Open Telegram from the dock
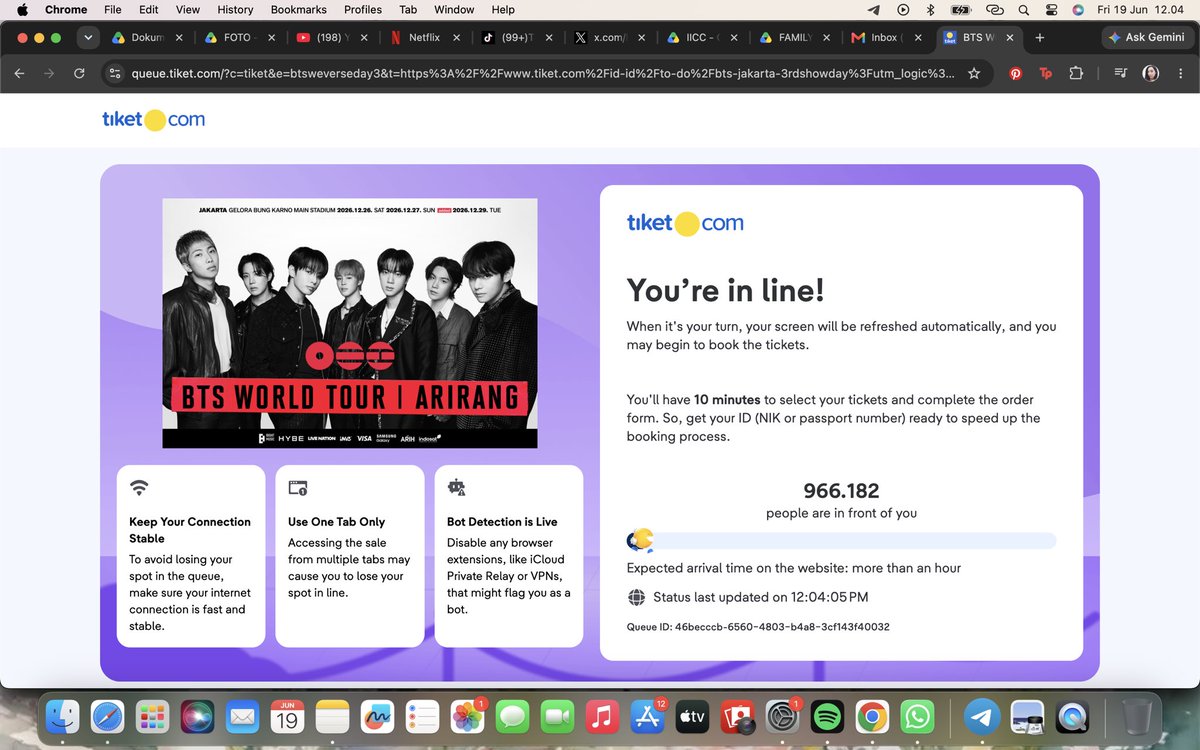1200x750 pixels. 982,716
